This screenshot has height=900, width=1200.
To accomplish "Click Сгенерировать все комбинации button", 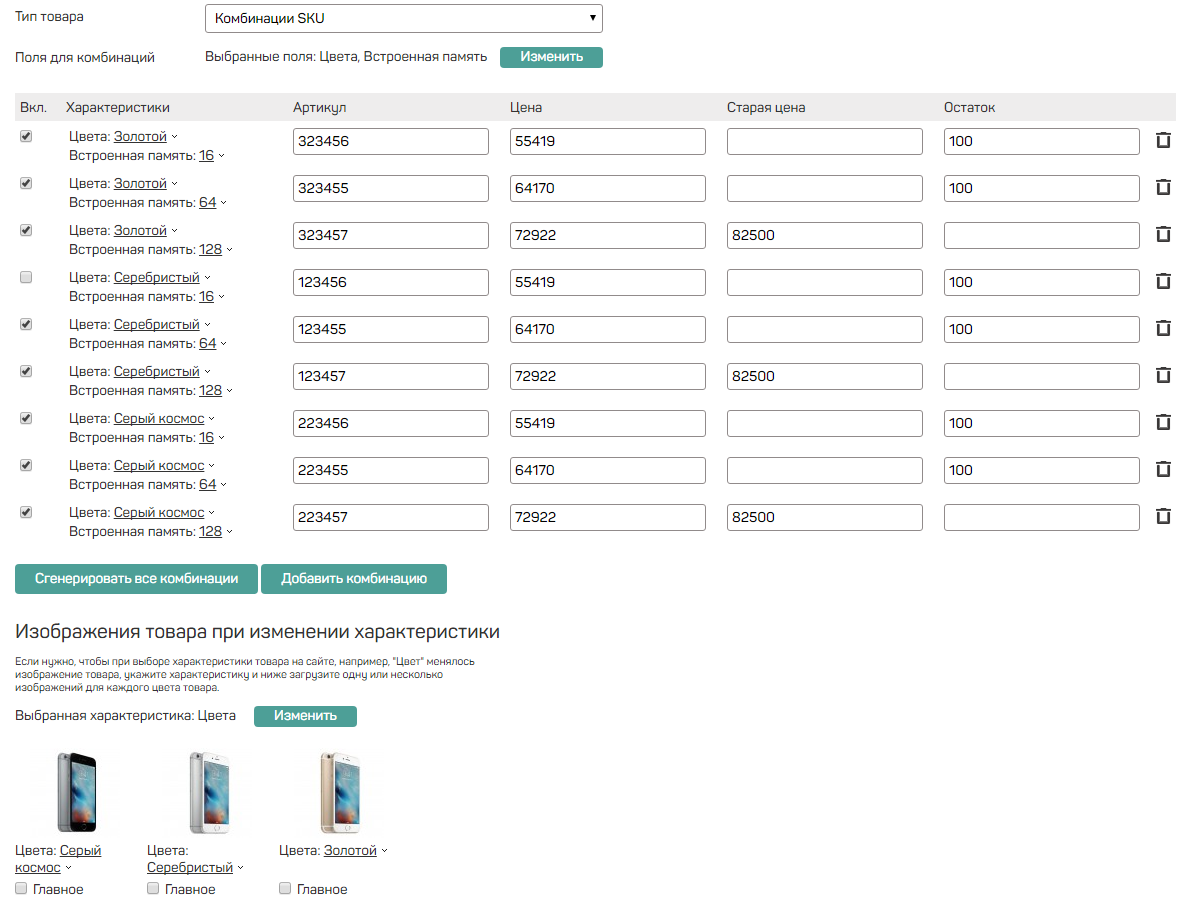I will pyautogui.click(x=136, y=579).
